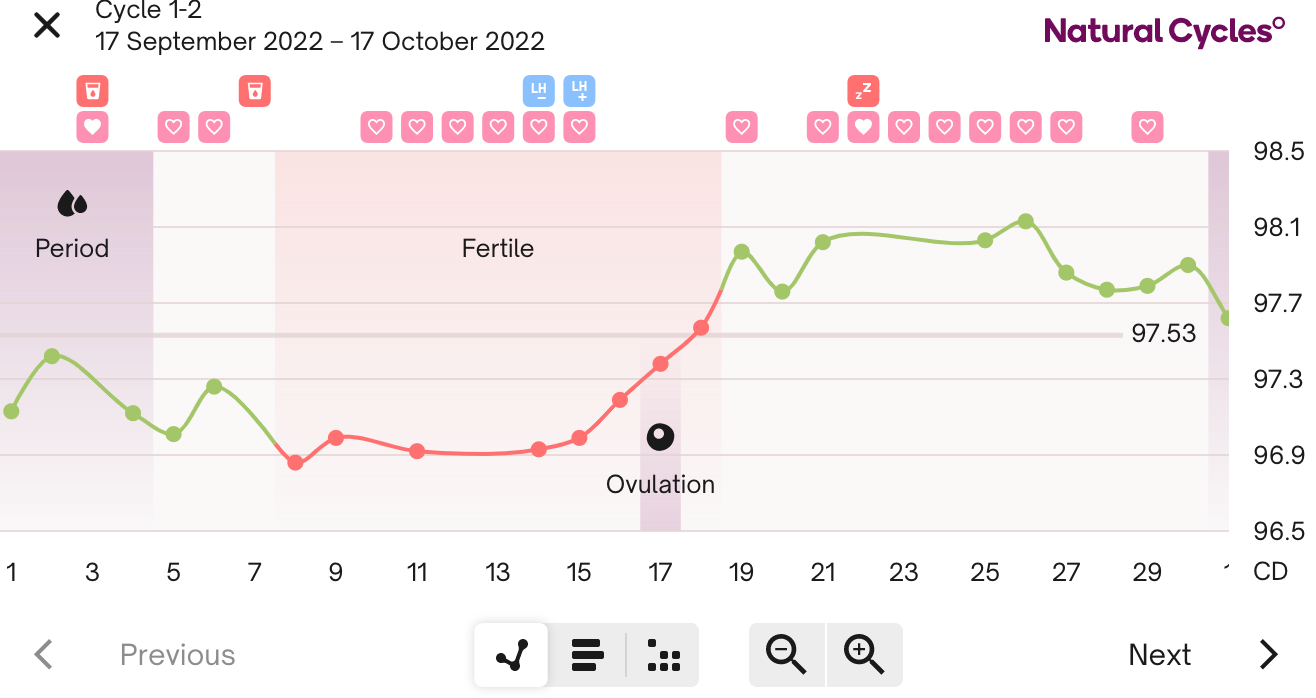
Task: Click the LH positive test icon
Action: point(579,91)
